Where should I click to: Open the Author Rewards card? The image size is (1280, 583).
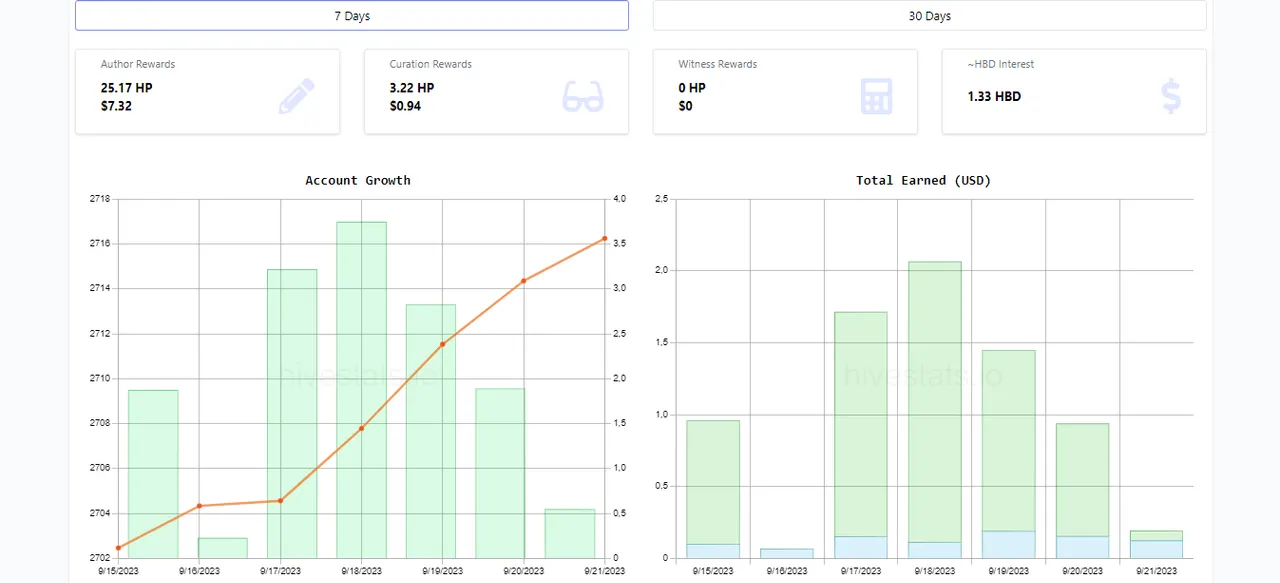tap(207, 91)
